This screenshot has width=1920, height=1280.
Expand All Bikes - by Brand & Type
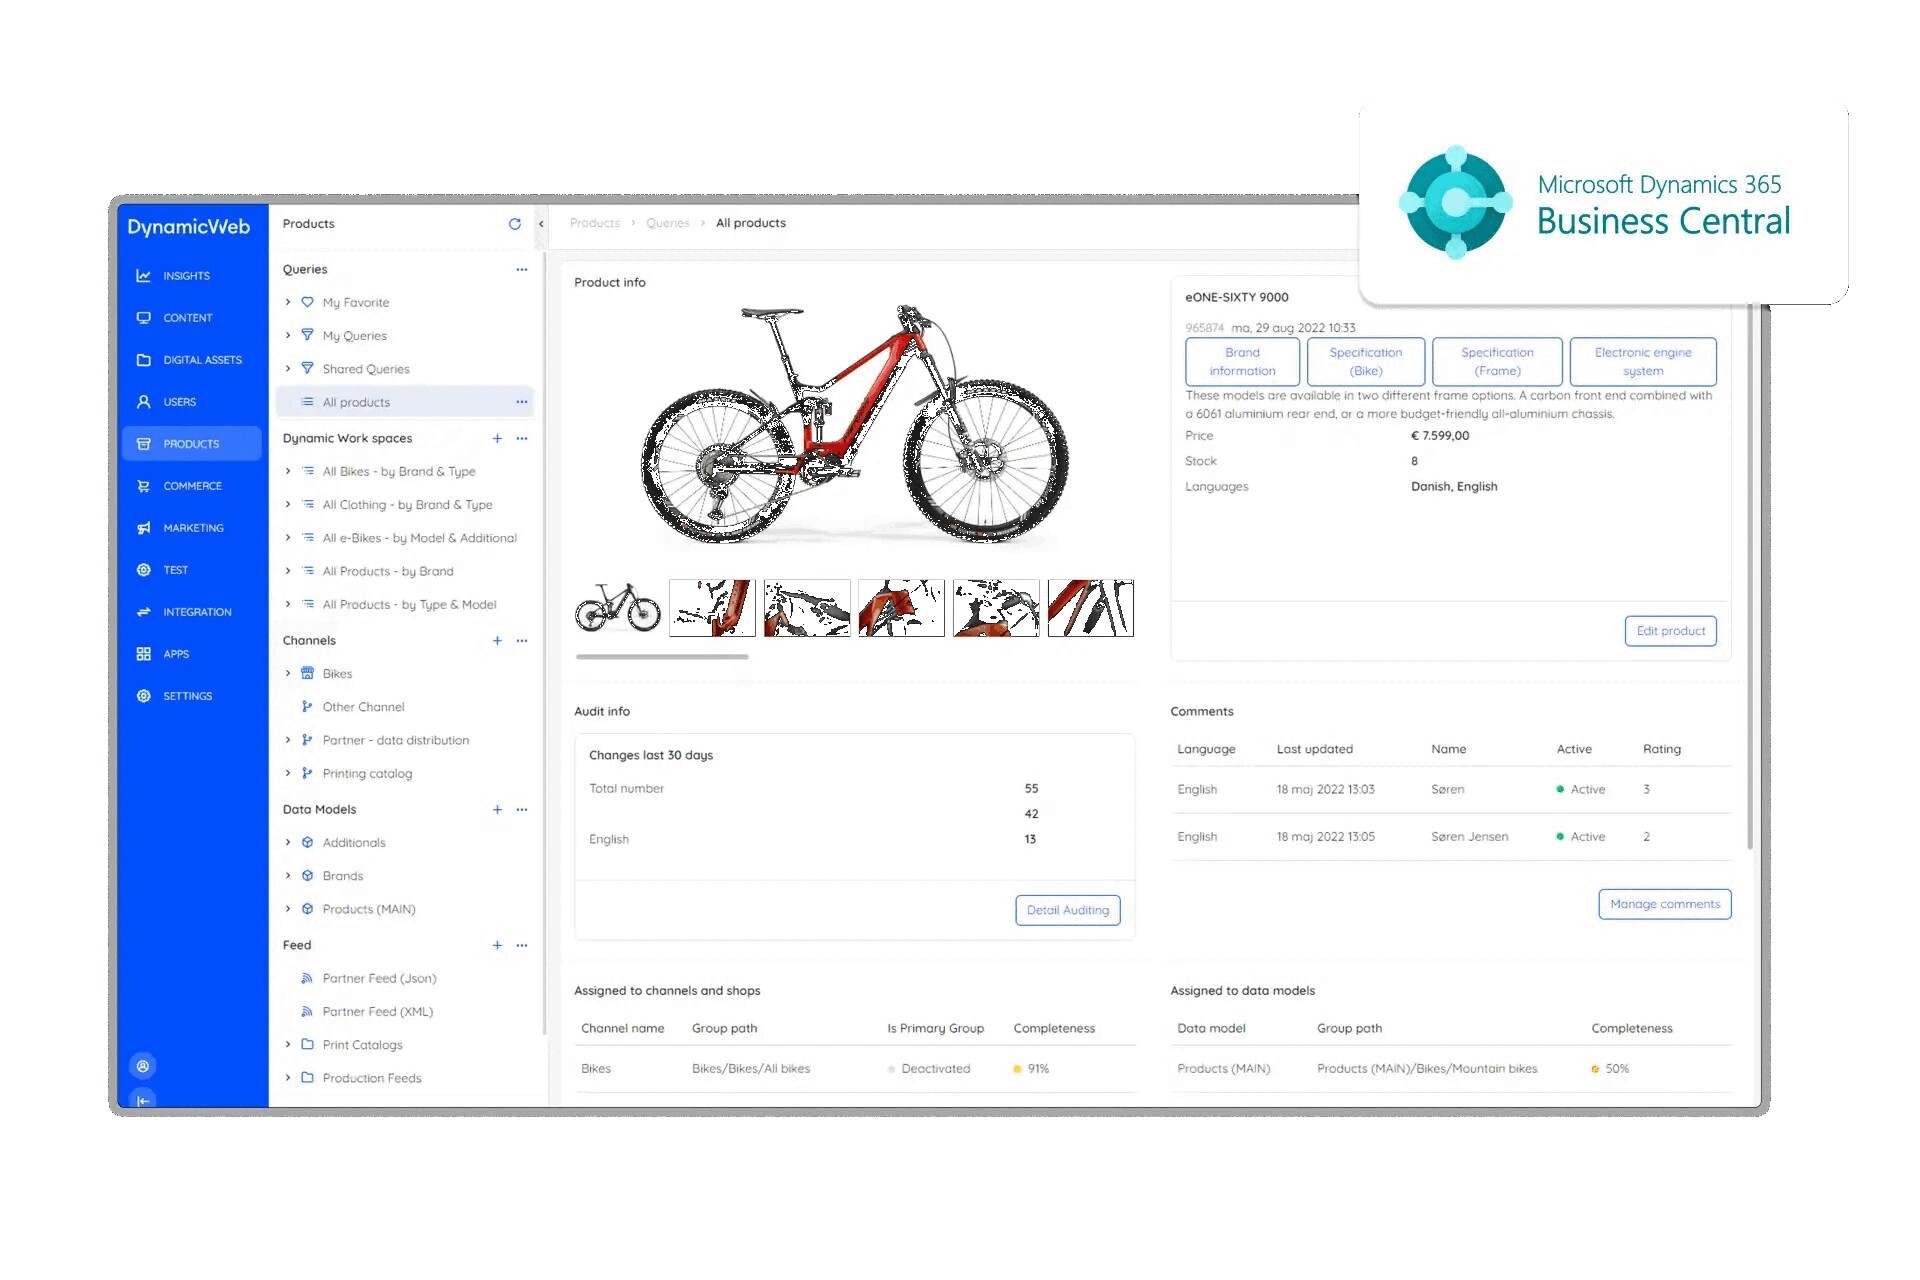click(288, 471)
